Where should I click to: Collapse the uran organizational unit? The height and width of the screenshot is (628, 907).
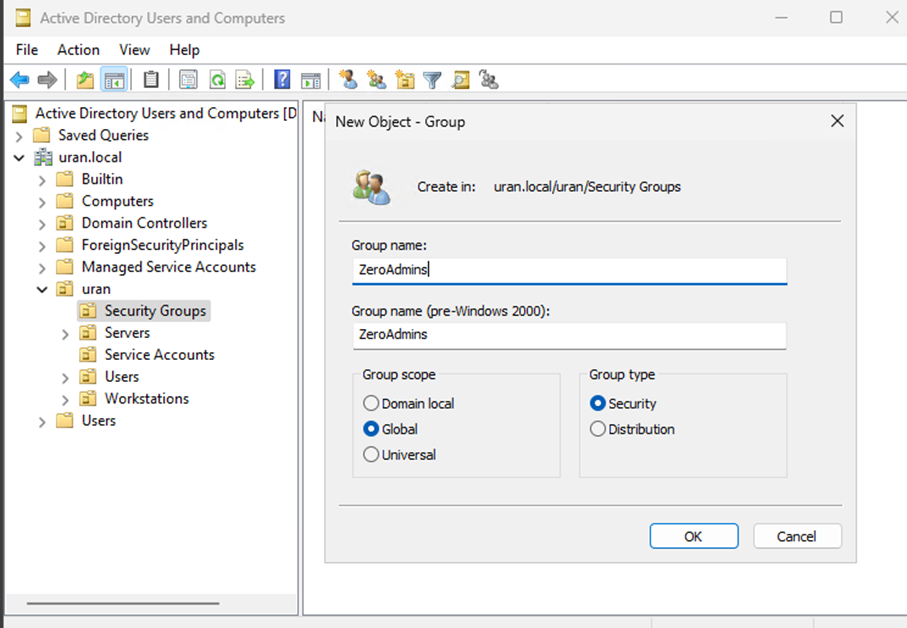coord(42,289)
